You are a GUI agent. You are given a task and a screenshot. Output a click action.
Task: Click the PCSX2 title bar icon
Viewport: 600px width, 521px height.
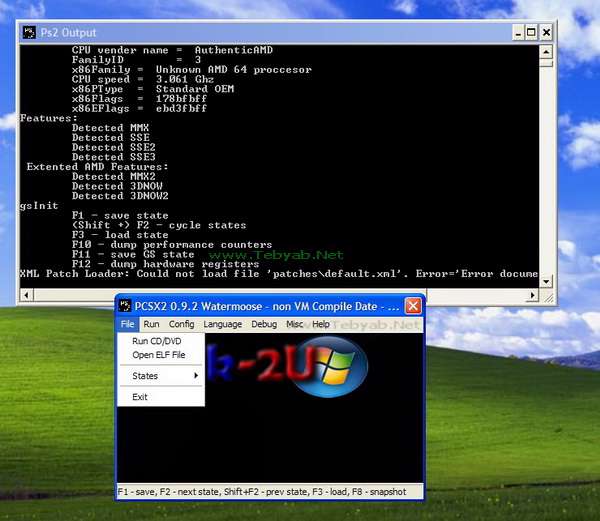tap(124, 306)
